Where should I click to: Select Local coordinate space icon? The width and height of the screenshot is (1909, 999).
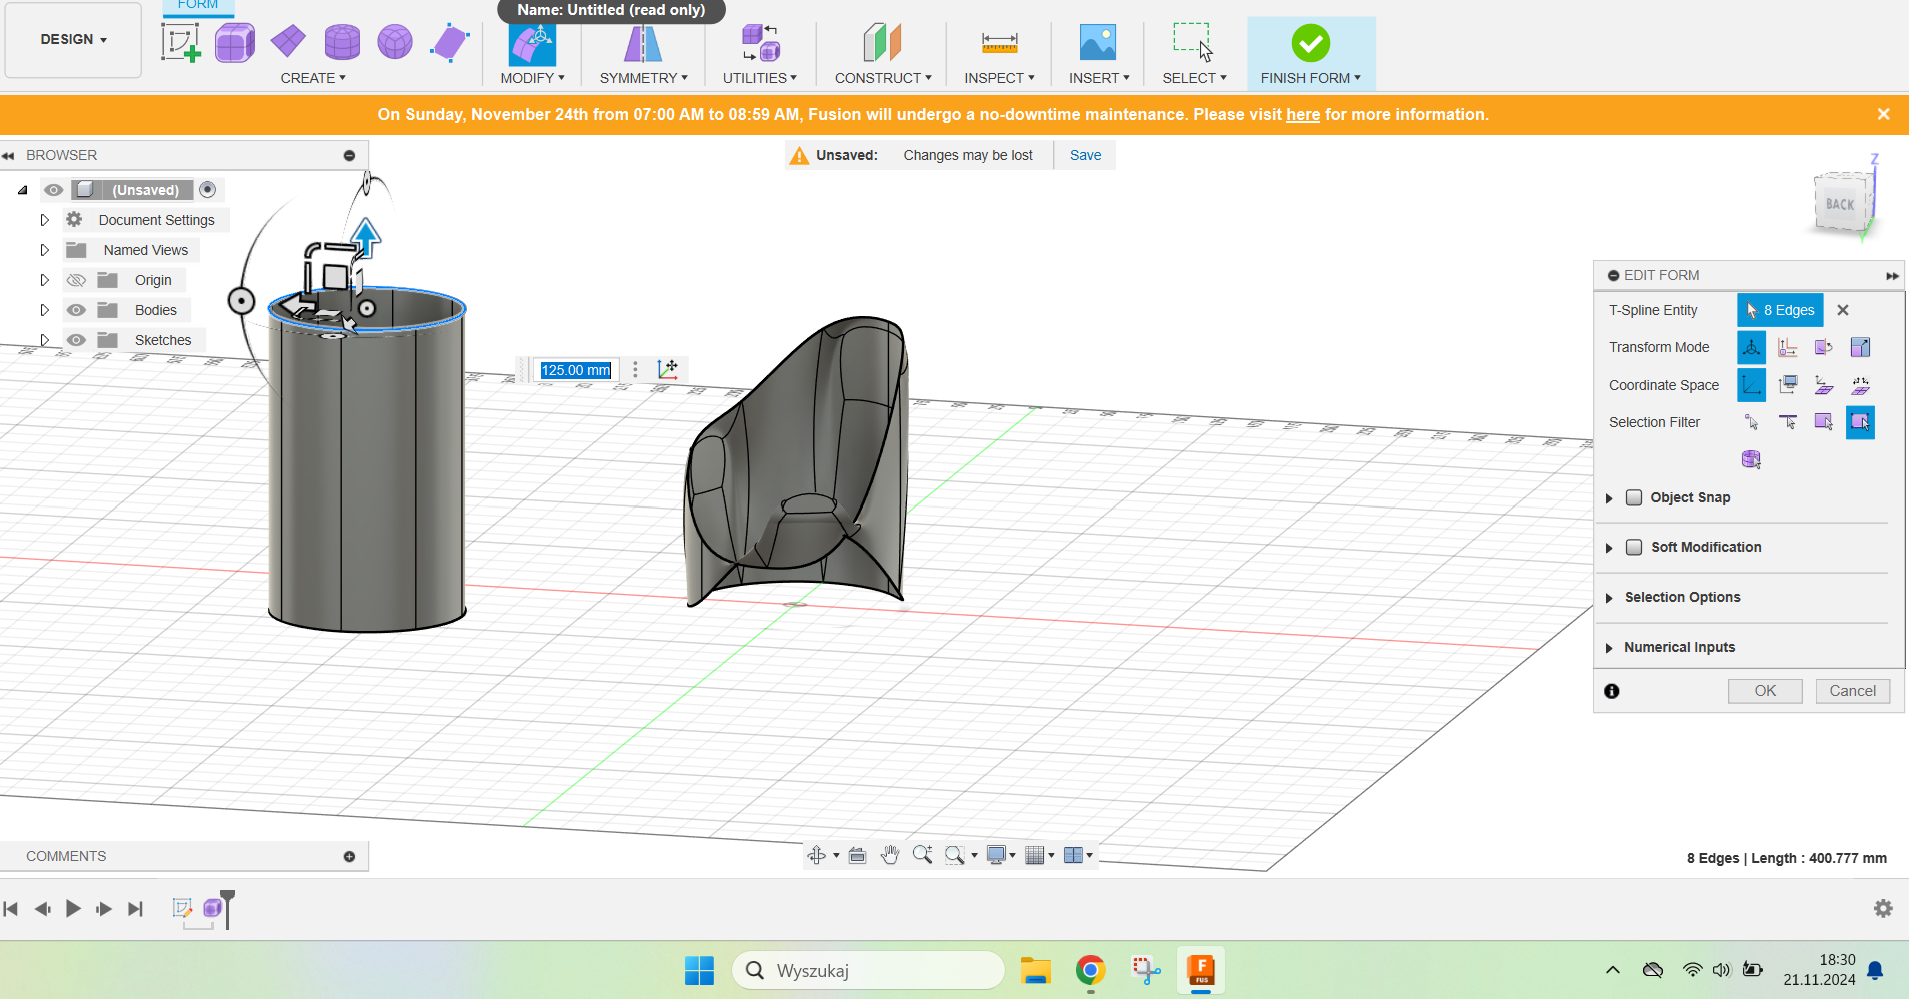pos(1824,384)
